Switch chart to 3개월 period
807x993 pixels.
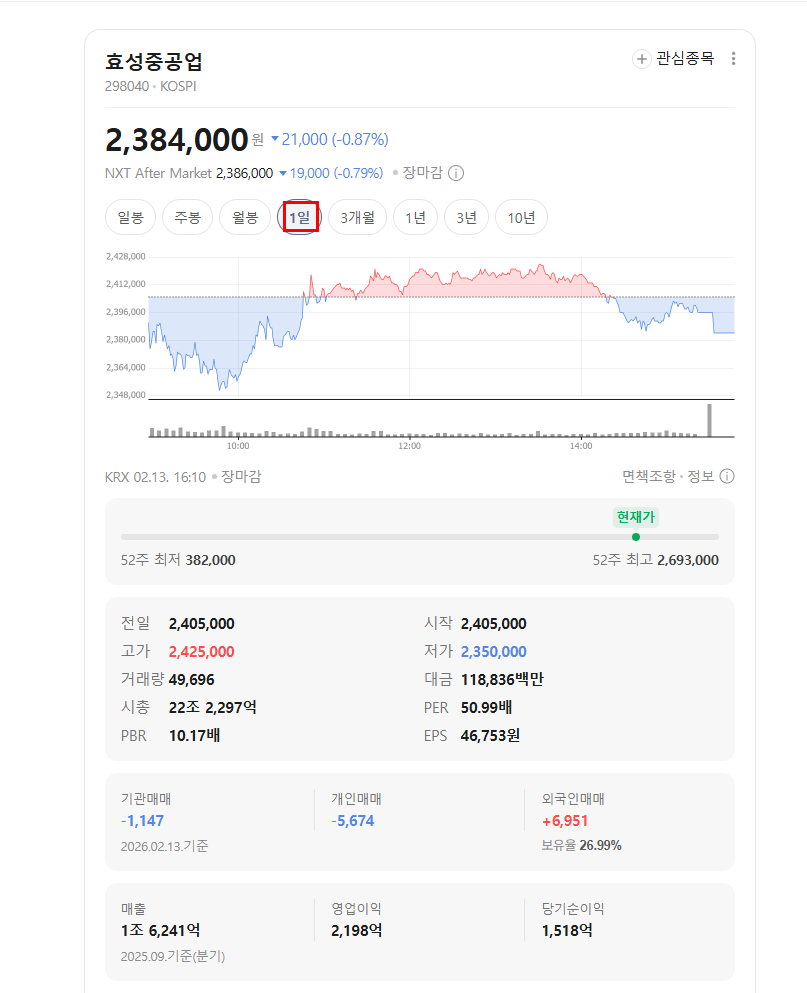(x=357, y=217)
